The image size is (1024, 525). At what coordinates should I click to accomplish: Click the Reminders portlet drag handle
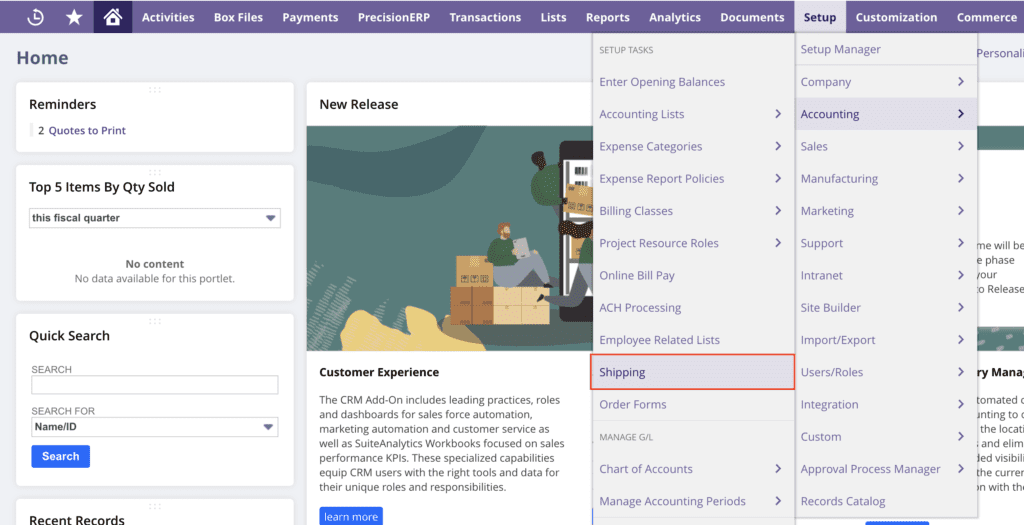155,90
